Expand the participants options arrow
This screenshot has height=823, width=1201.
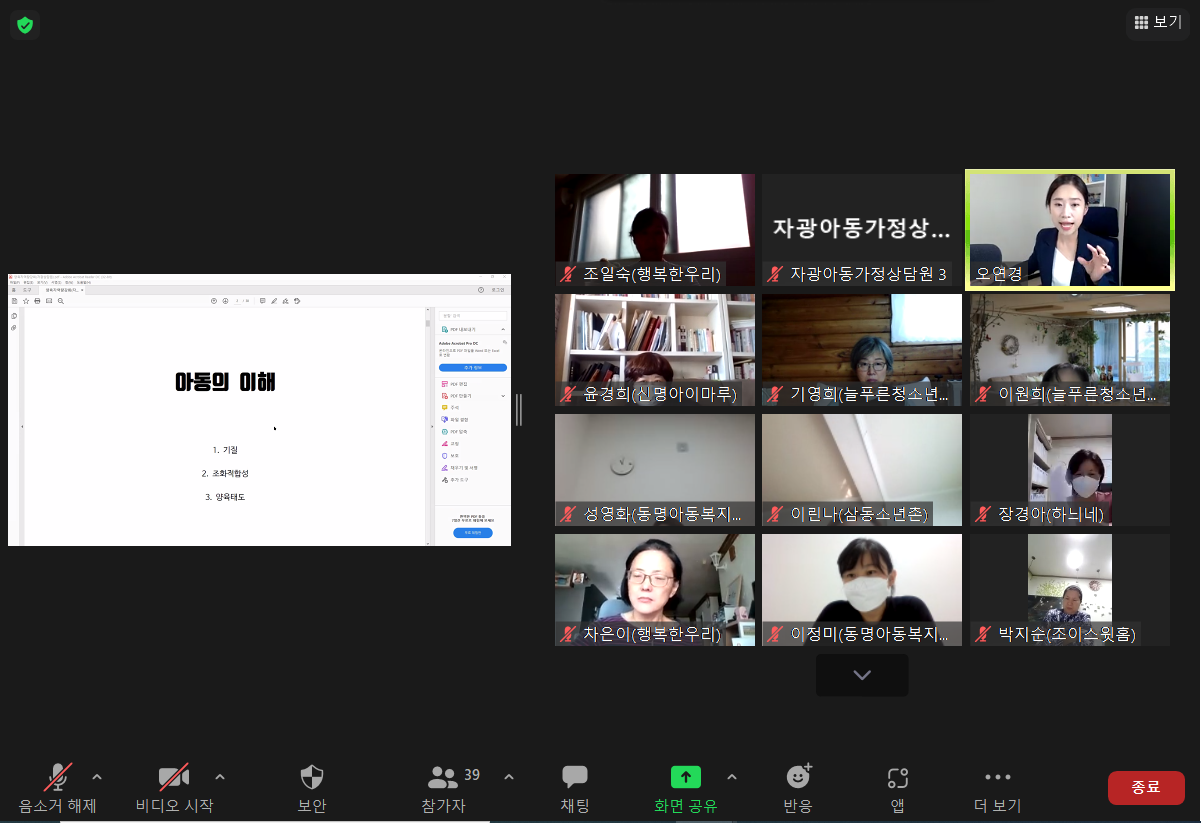tap(509, 777)
